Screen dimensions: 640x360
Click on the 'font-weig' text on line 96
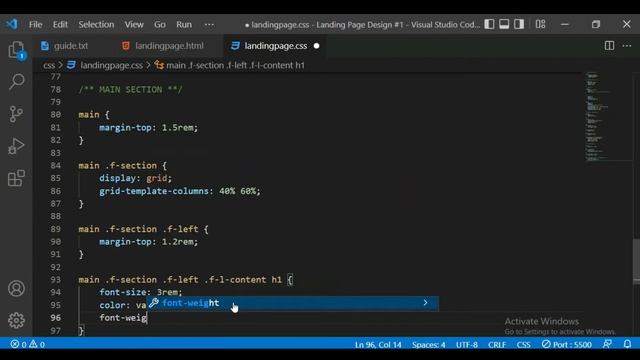123,318
